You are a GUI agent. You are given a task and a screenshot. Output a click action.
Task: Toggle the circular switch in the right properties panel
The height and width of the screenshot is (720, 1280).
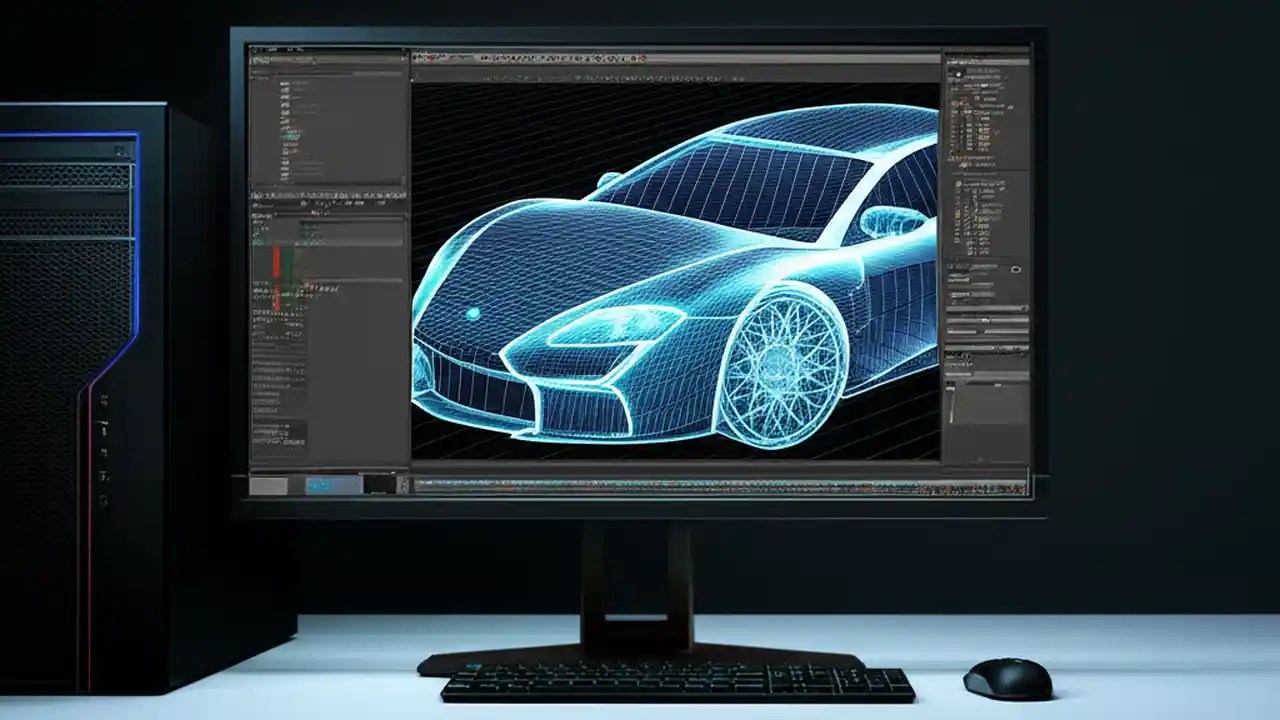1017,270
